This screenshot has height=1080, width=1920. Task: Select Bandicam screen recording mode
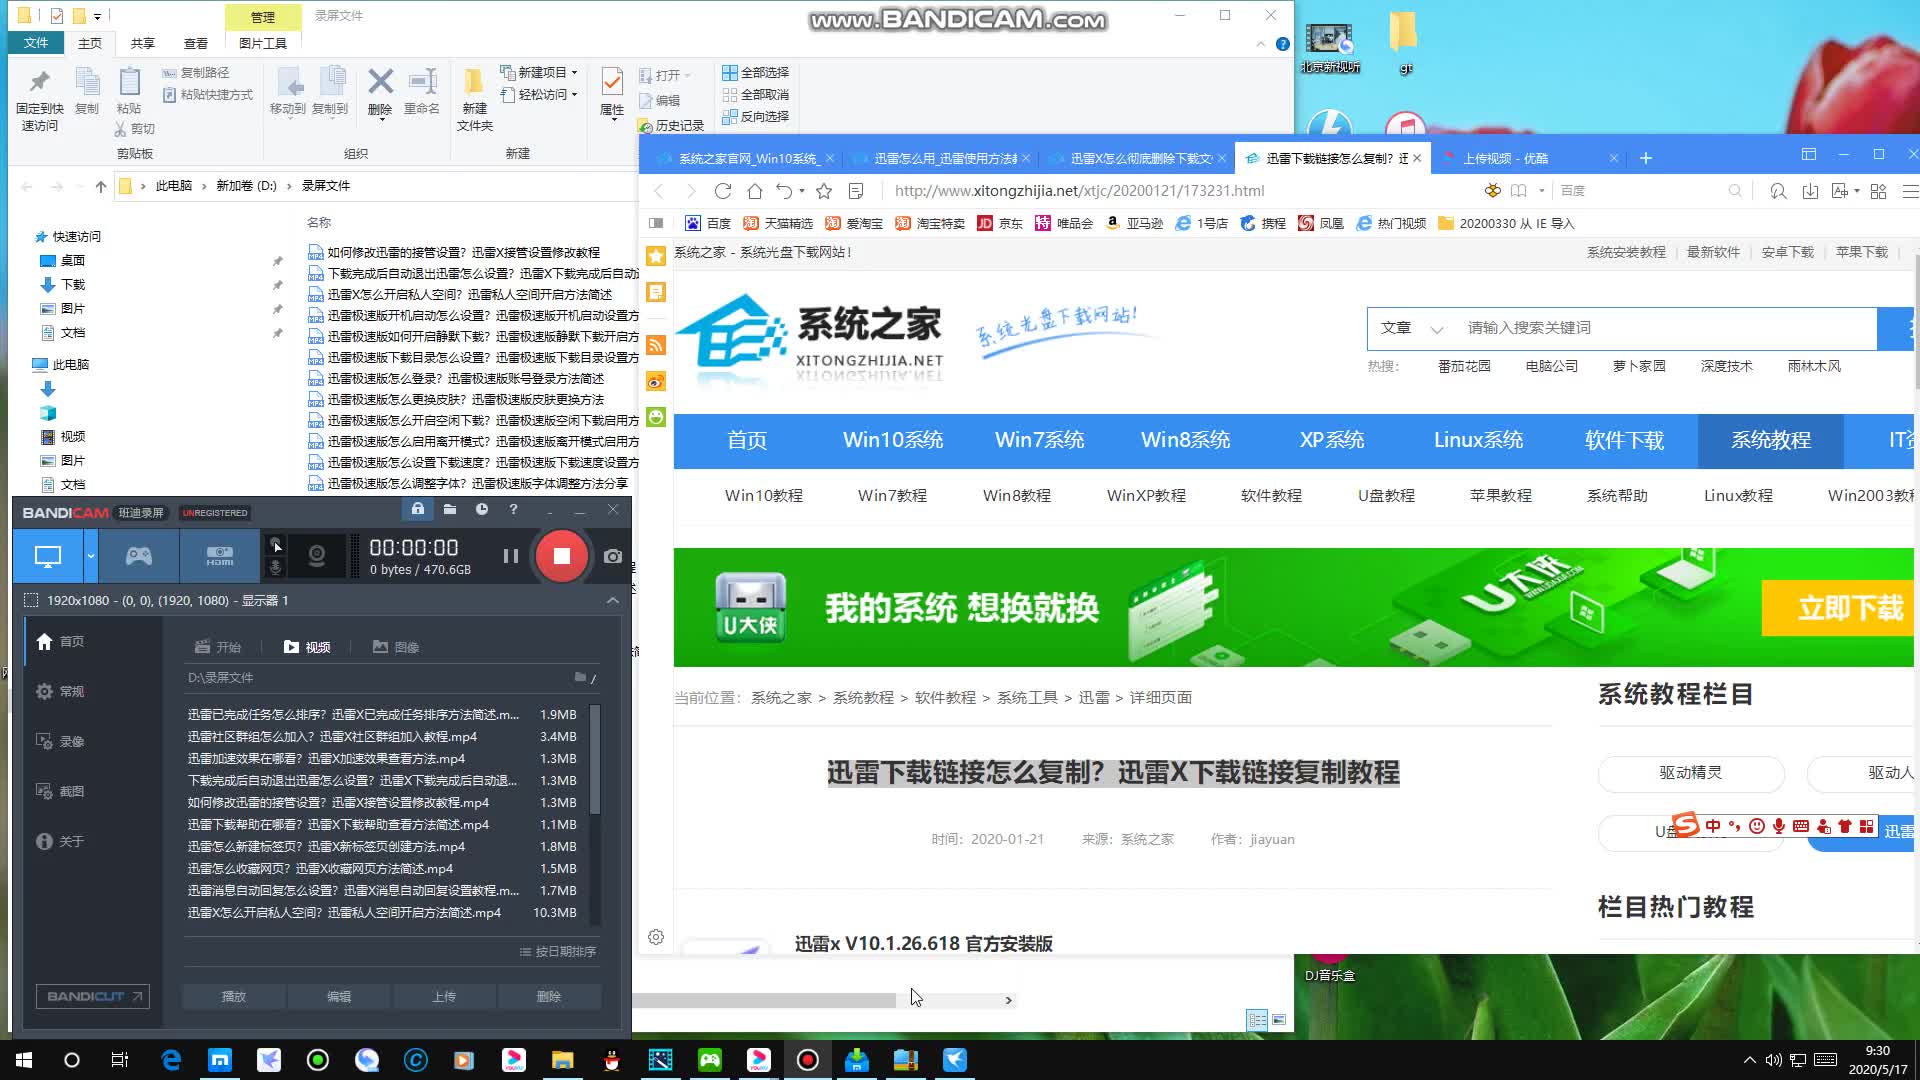(x=47, y=556)
